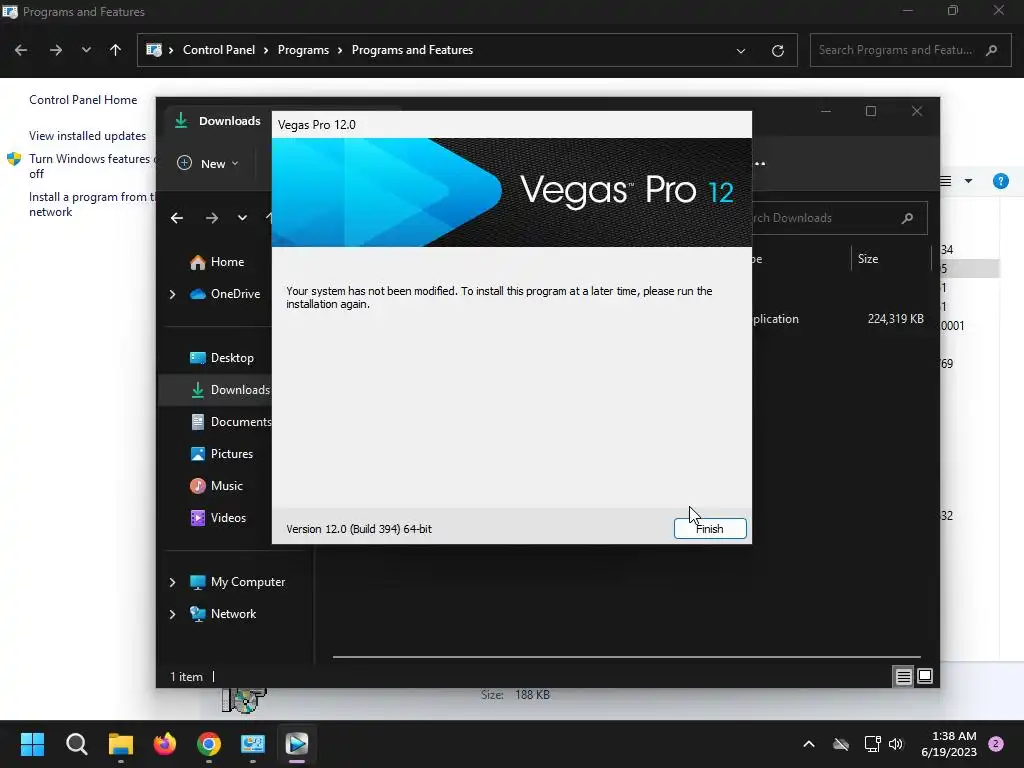Screen dimensions: 1024x768
Task: Open view options dropdown in Control Panel
Action: (968, 181)
